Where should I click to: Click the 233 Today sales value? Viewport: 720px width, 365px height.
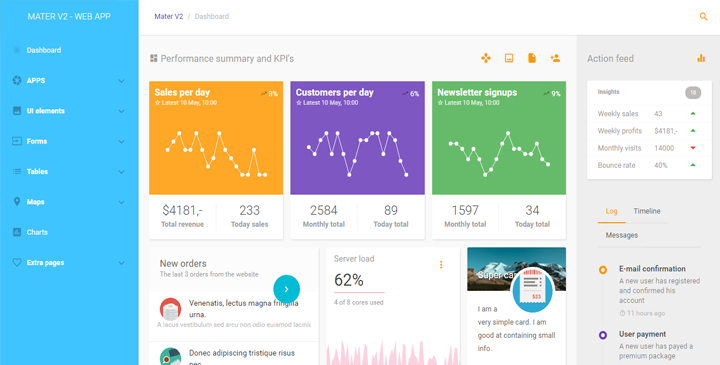pyautogui.click(x=249, y=210)
